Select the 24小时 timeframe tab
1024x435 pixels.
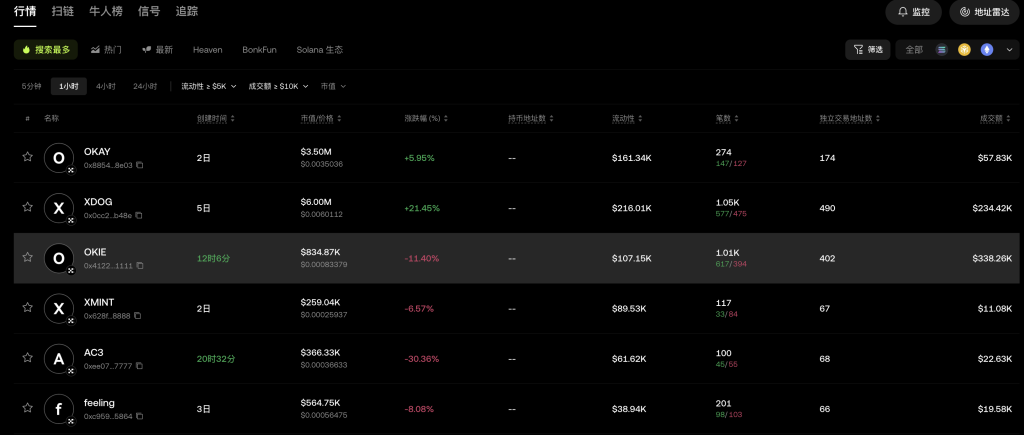tap(145, 86)
